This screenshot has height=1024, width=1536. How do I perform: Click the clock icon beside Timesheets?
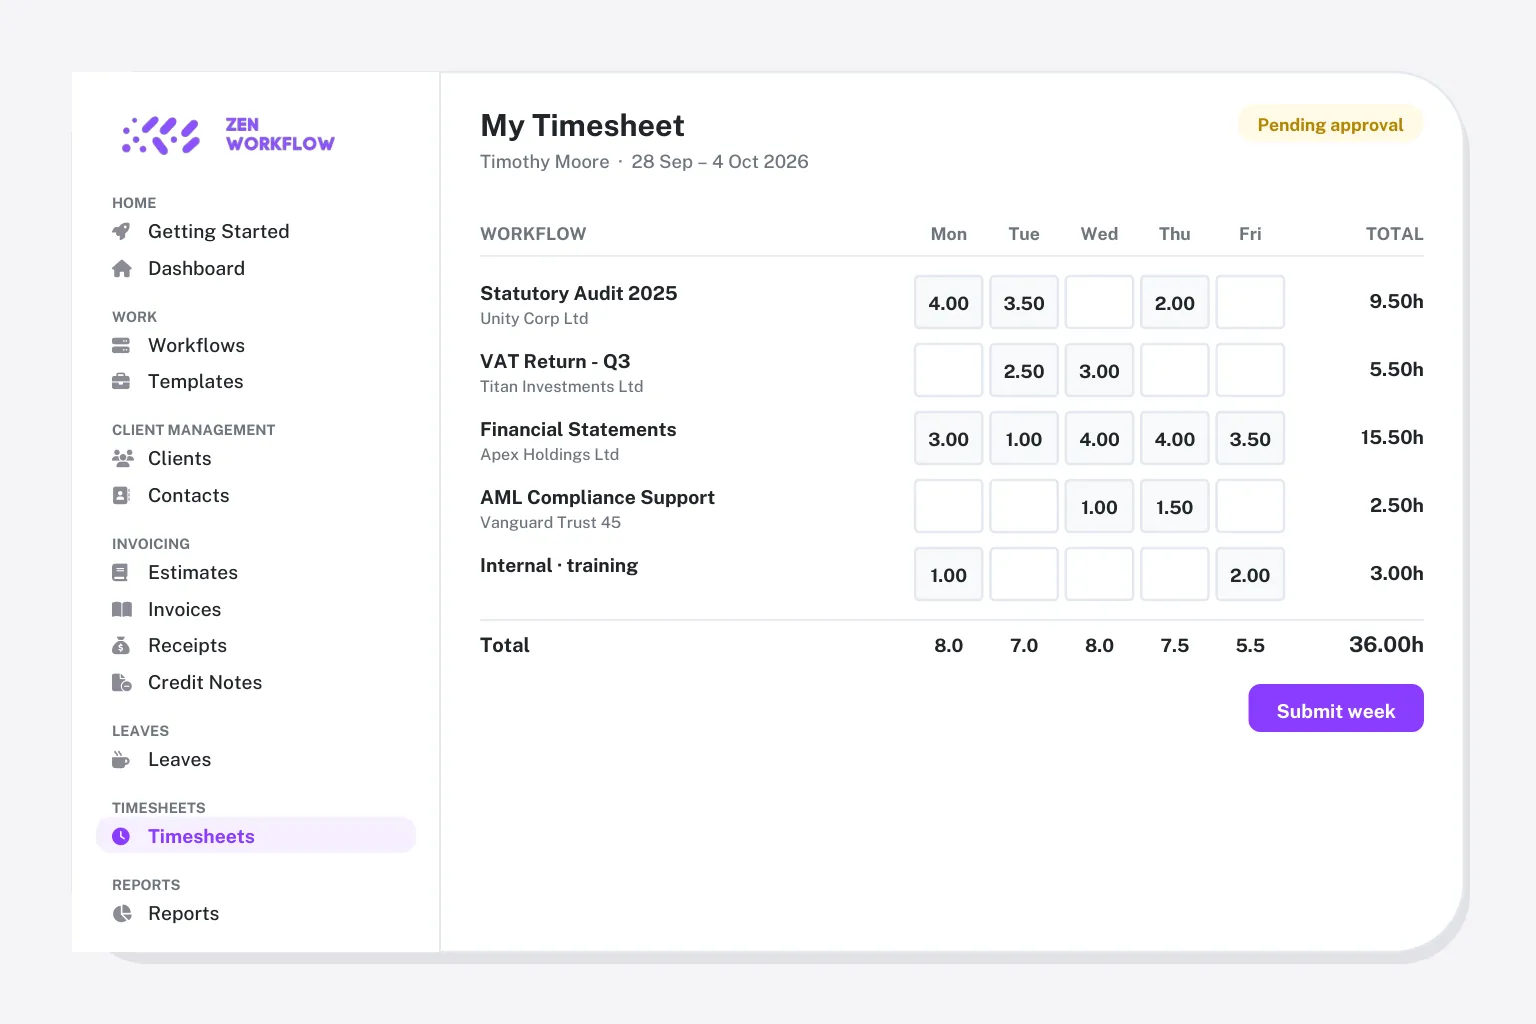pyautogui.click(x=122, y=837)
